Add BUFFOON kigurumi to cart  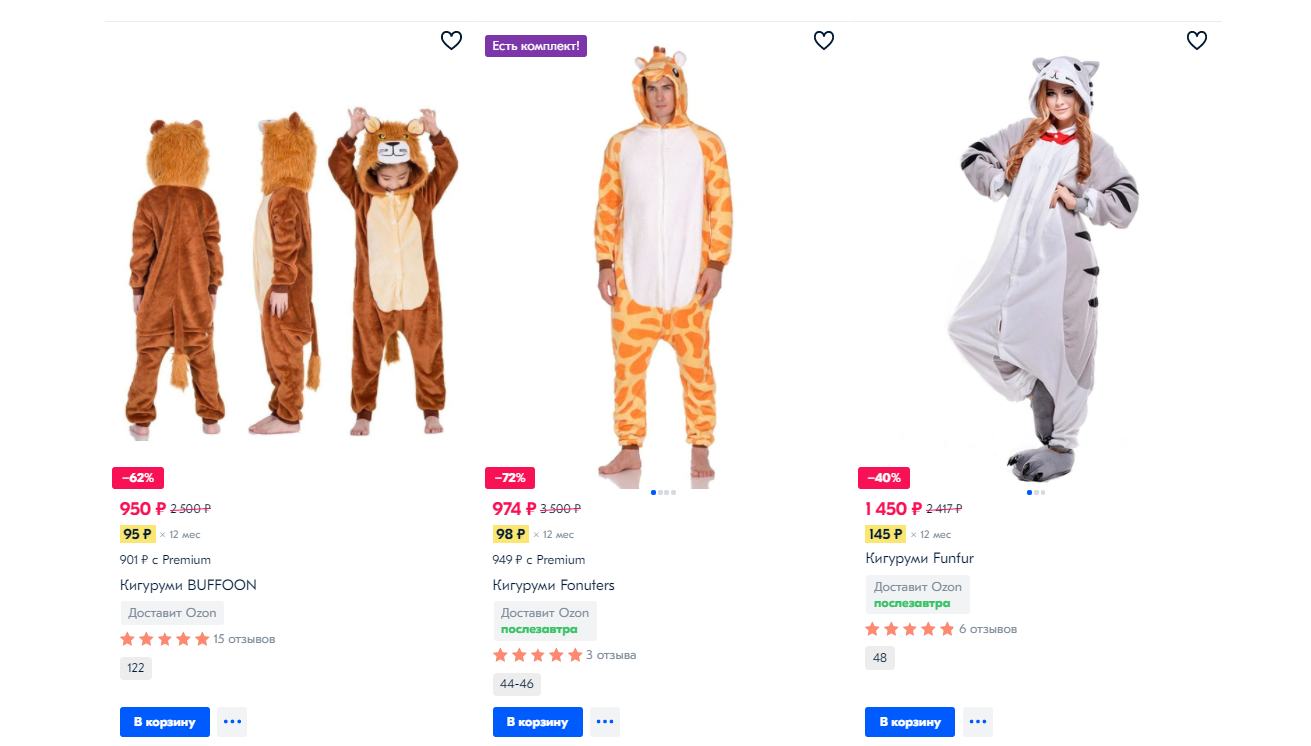click(x=165, y=721)
